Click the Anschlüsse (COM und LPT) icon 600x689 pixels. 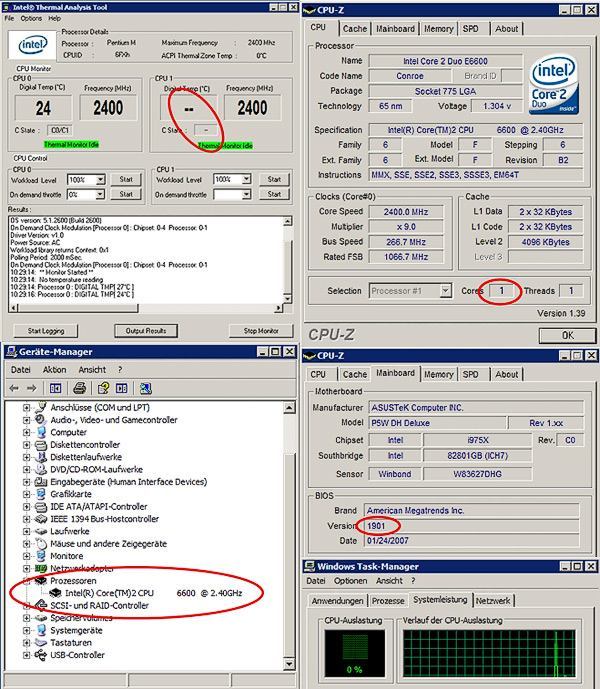click(x=41, y=407)
